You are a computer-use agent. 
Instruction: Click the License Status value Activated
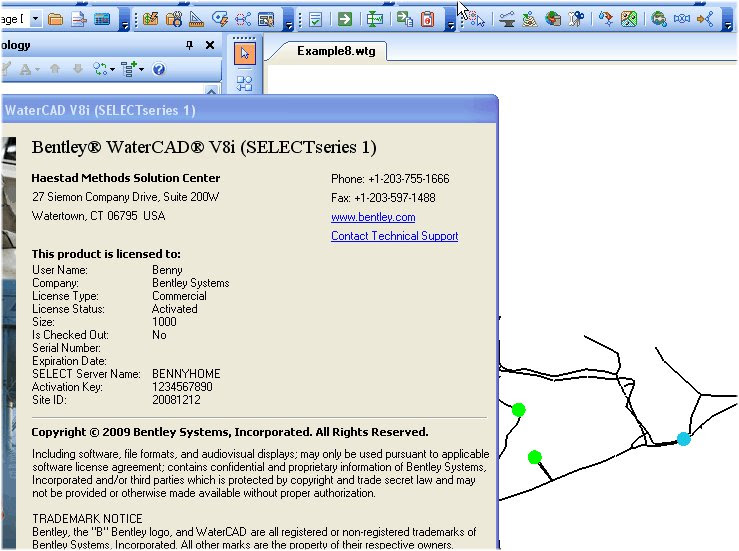(x=174, y=309)
